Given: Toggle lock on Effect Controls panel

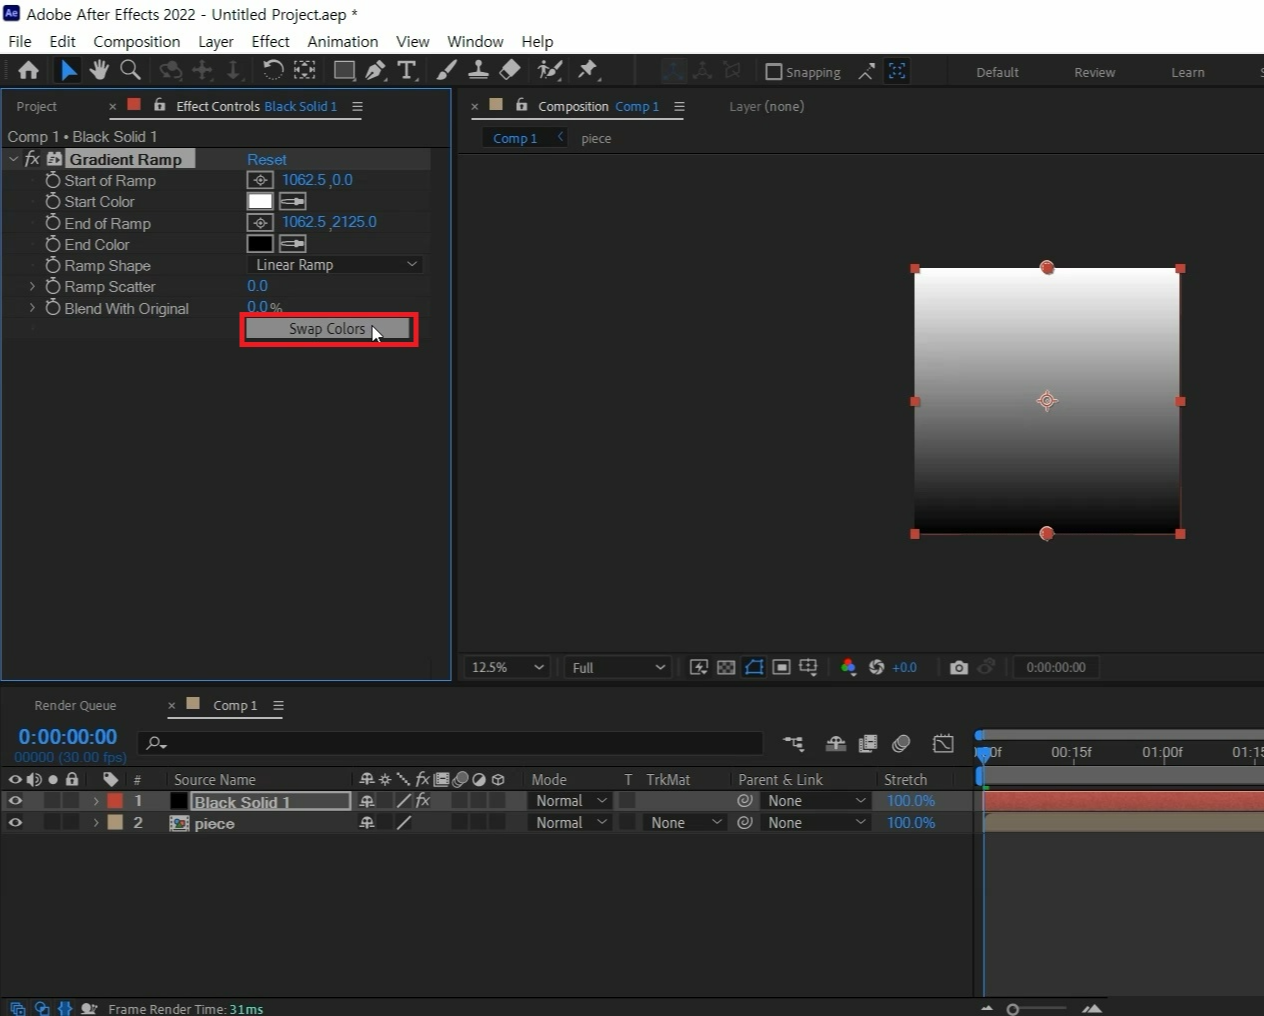Looking at the screenshot, I should click(159, 105).
